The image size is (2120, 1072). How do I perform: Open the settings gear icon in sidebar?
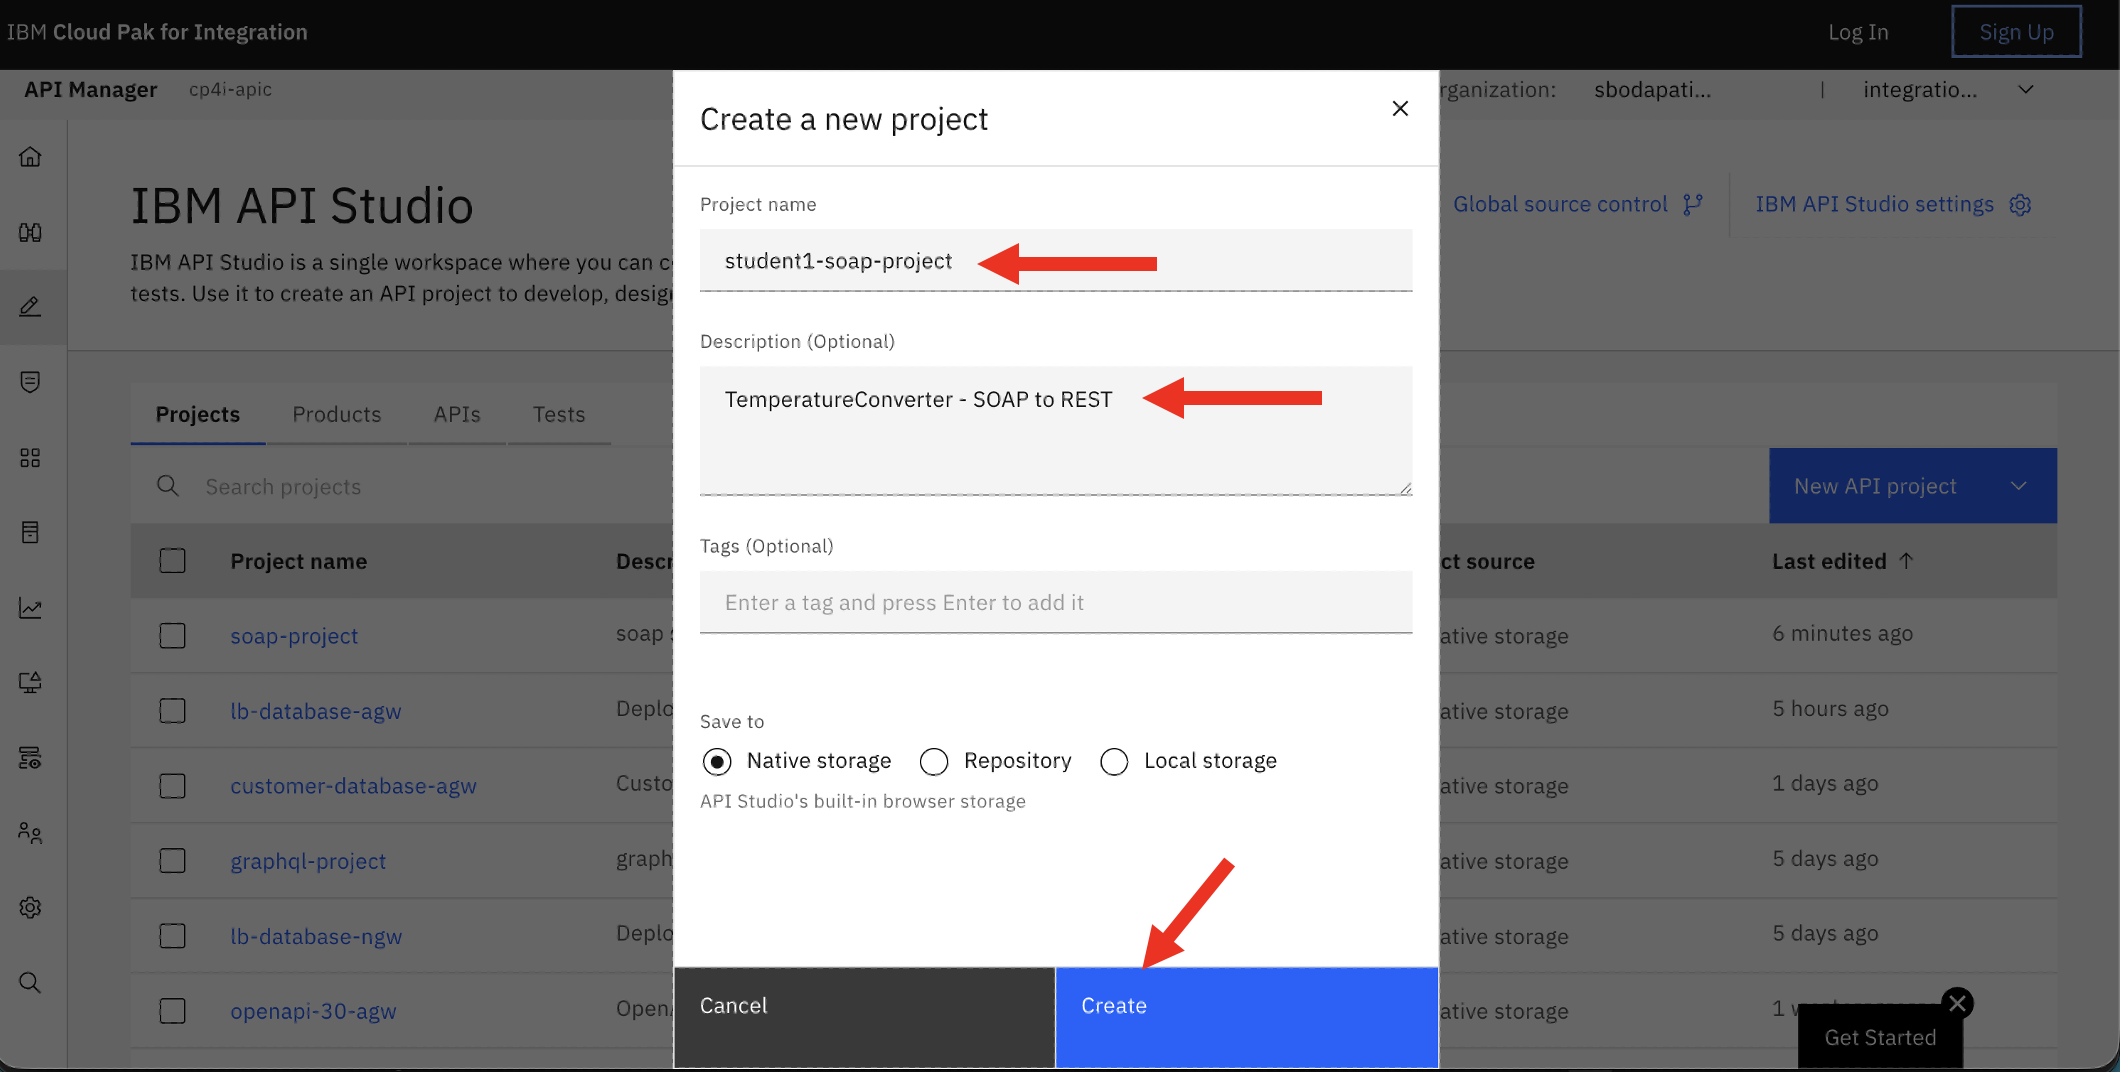(30, 907)
